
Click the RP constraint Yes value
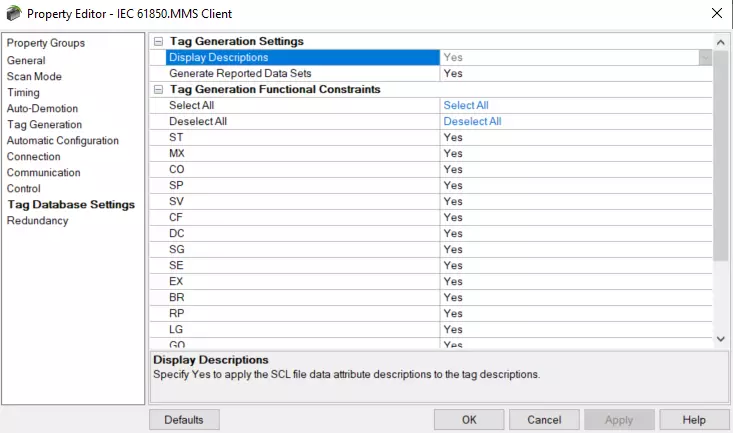[453, 313]
